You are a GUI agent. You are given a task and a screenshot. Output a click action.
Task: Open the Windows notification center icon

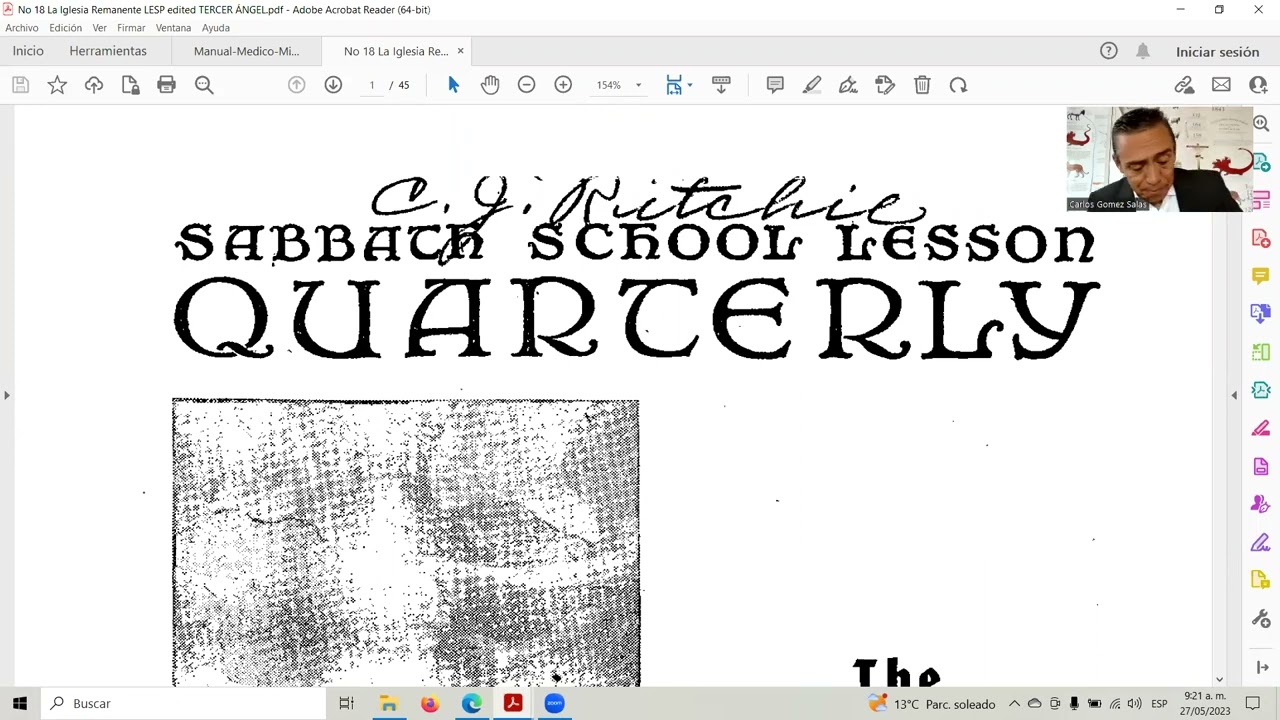point(1253,703)
